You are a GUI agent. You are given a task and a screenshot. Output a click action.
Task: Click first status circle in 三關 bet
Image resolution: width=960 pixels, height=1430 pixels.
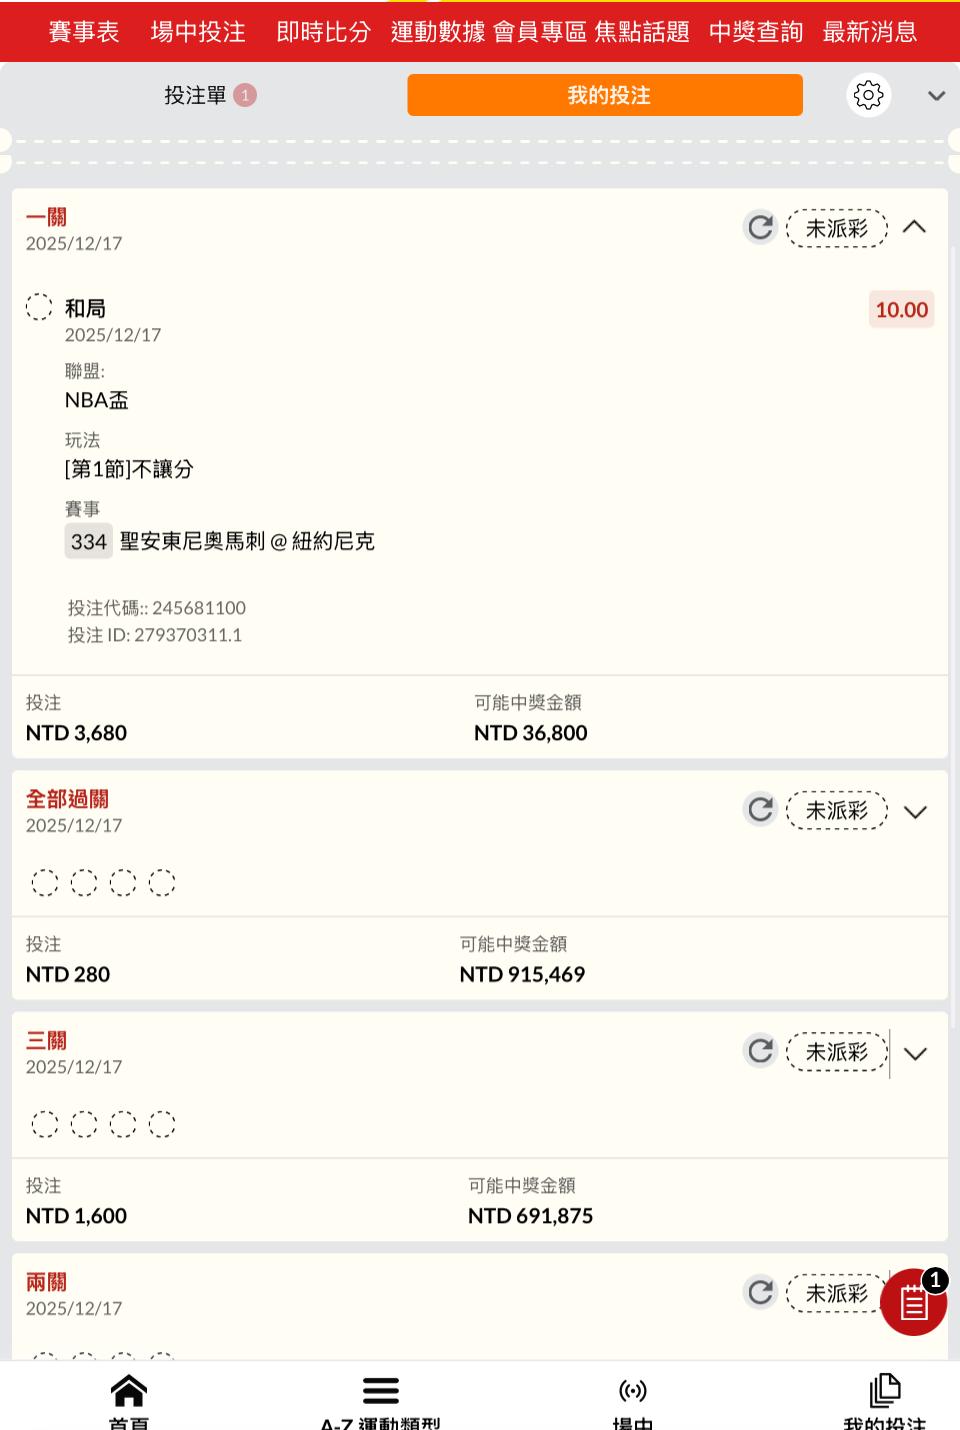[x=45, y=1124]
